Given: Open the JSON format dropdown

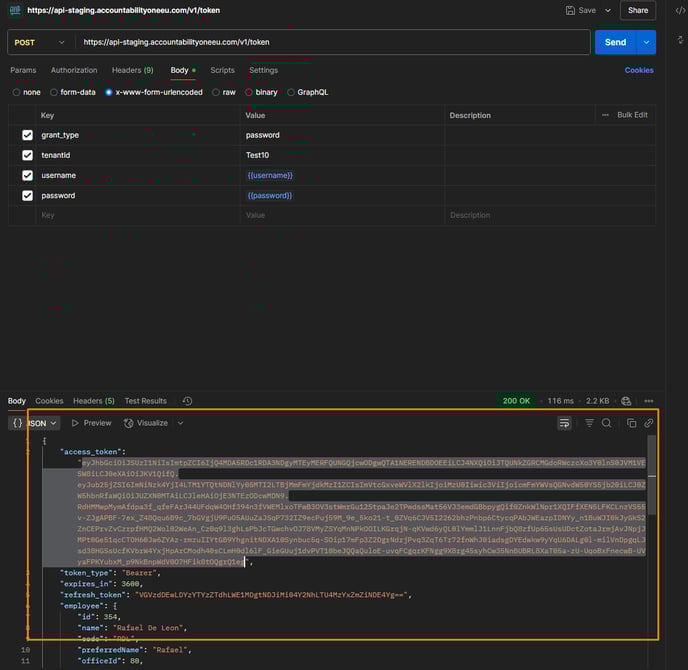Looking at the screenshot, I should 33,423.
